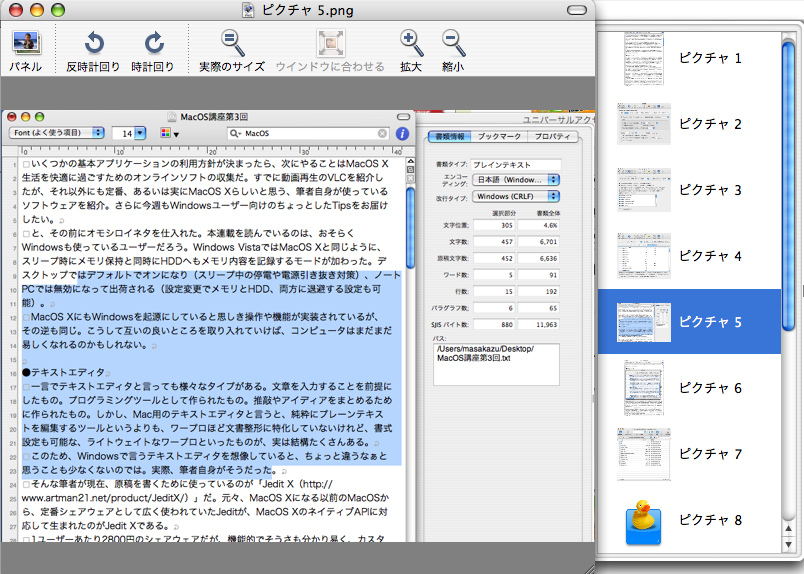The image size is (804, 574).
Task: Click drawer scrollbar blue thumb
Action: [x=788, y=186]
